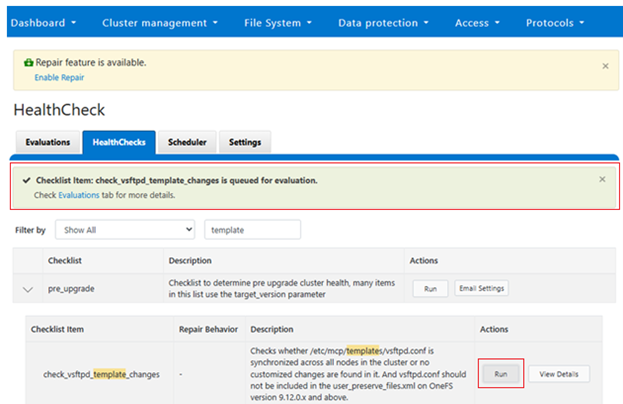This screenshot has height=404, width=623.
Task: Click the Enable Repair link
Action: pos(59,77)
